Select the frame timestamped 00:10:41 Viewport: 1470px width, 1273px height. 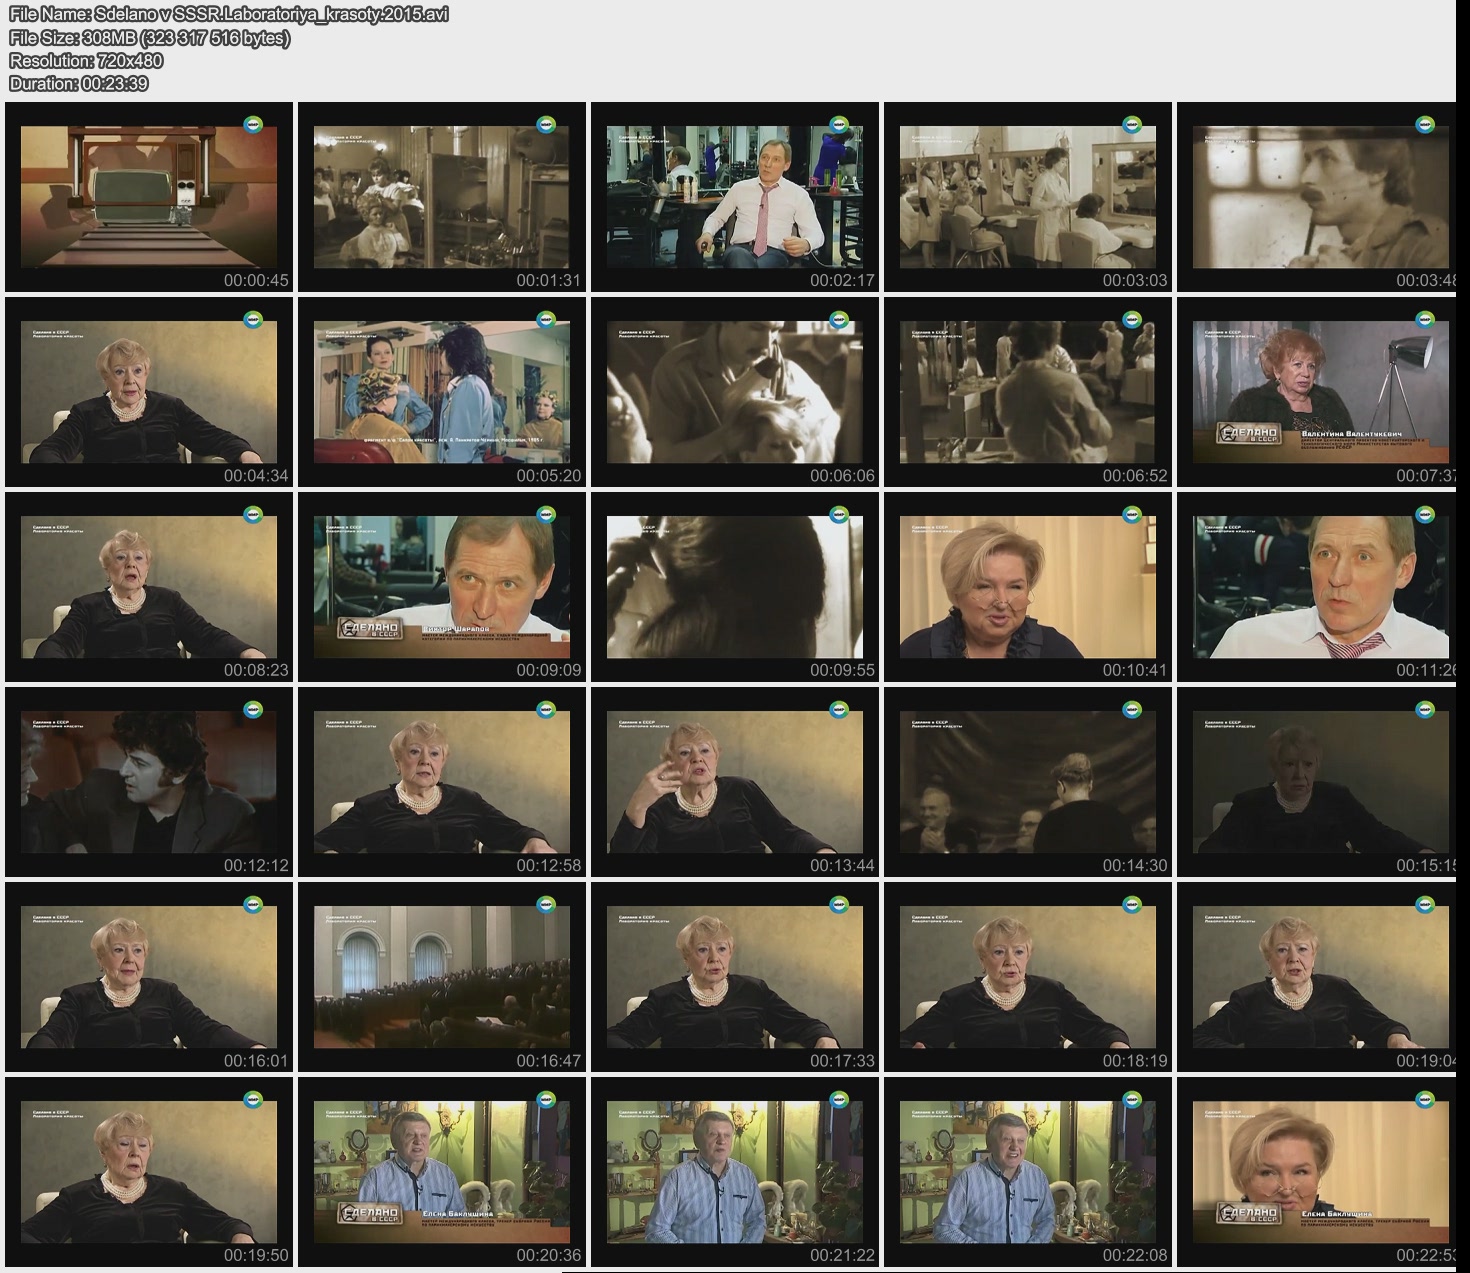(1028, 587)
